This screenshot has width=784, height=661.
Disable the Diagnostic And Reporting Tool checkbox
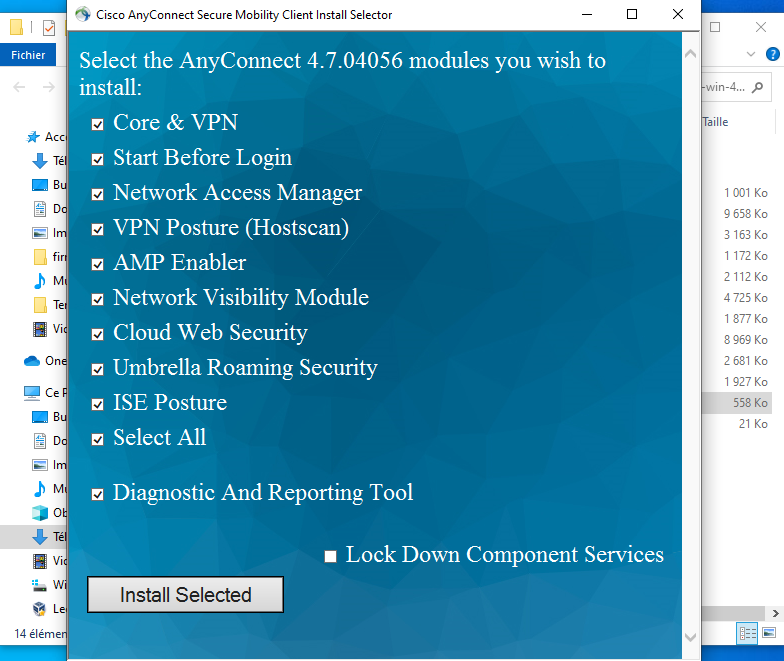pos(97,494)
